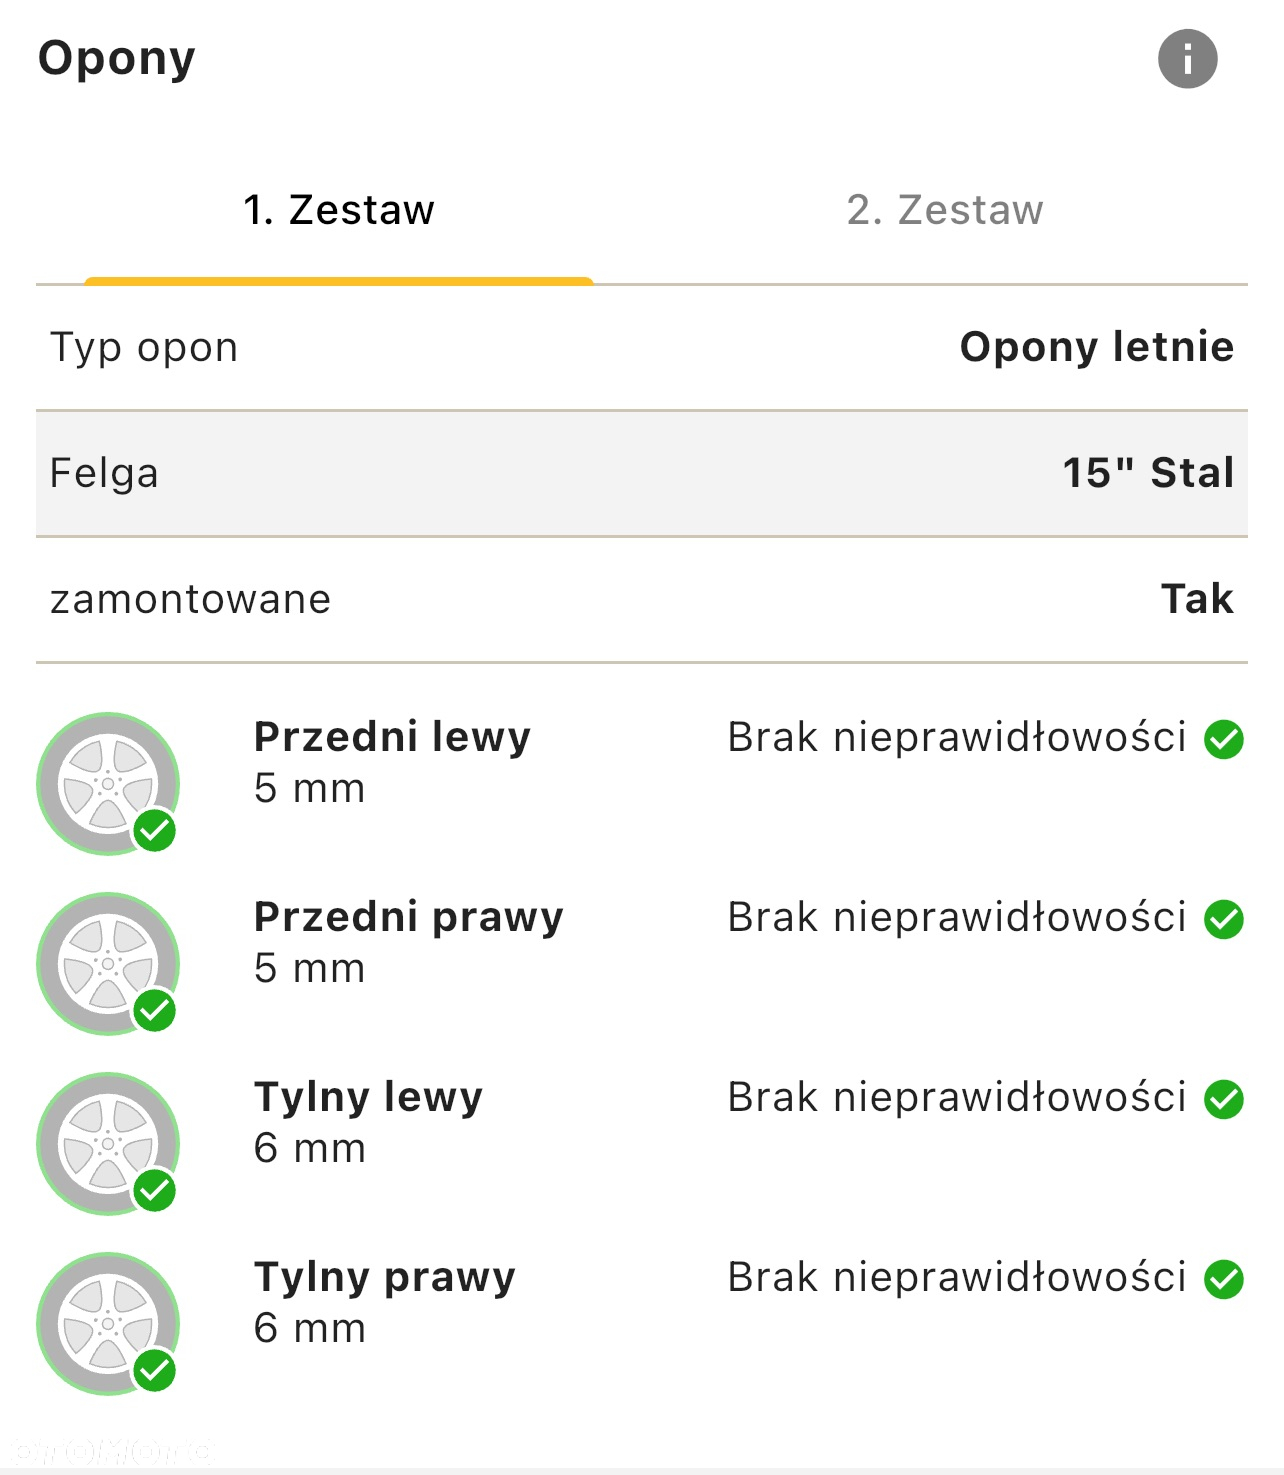Switch to the 1. Zestaw tab
The height and width of the screenshot is (1475, 1284).
[339, 211]
